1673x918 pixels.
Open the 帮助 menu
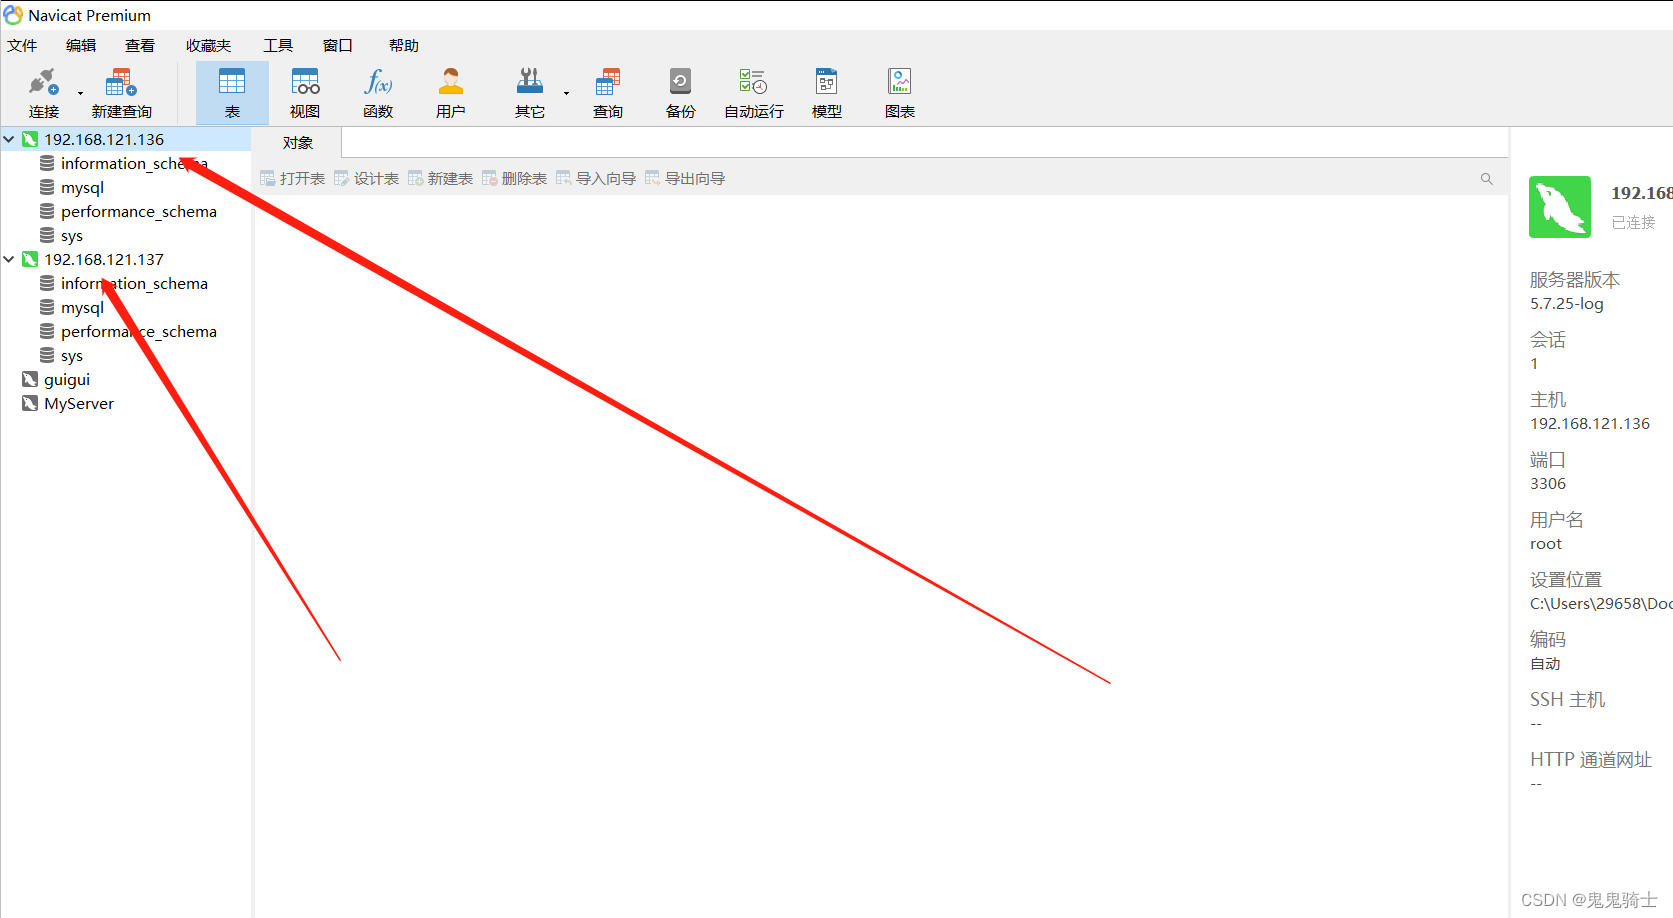point(404,46)
